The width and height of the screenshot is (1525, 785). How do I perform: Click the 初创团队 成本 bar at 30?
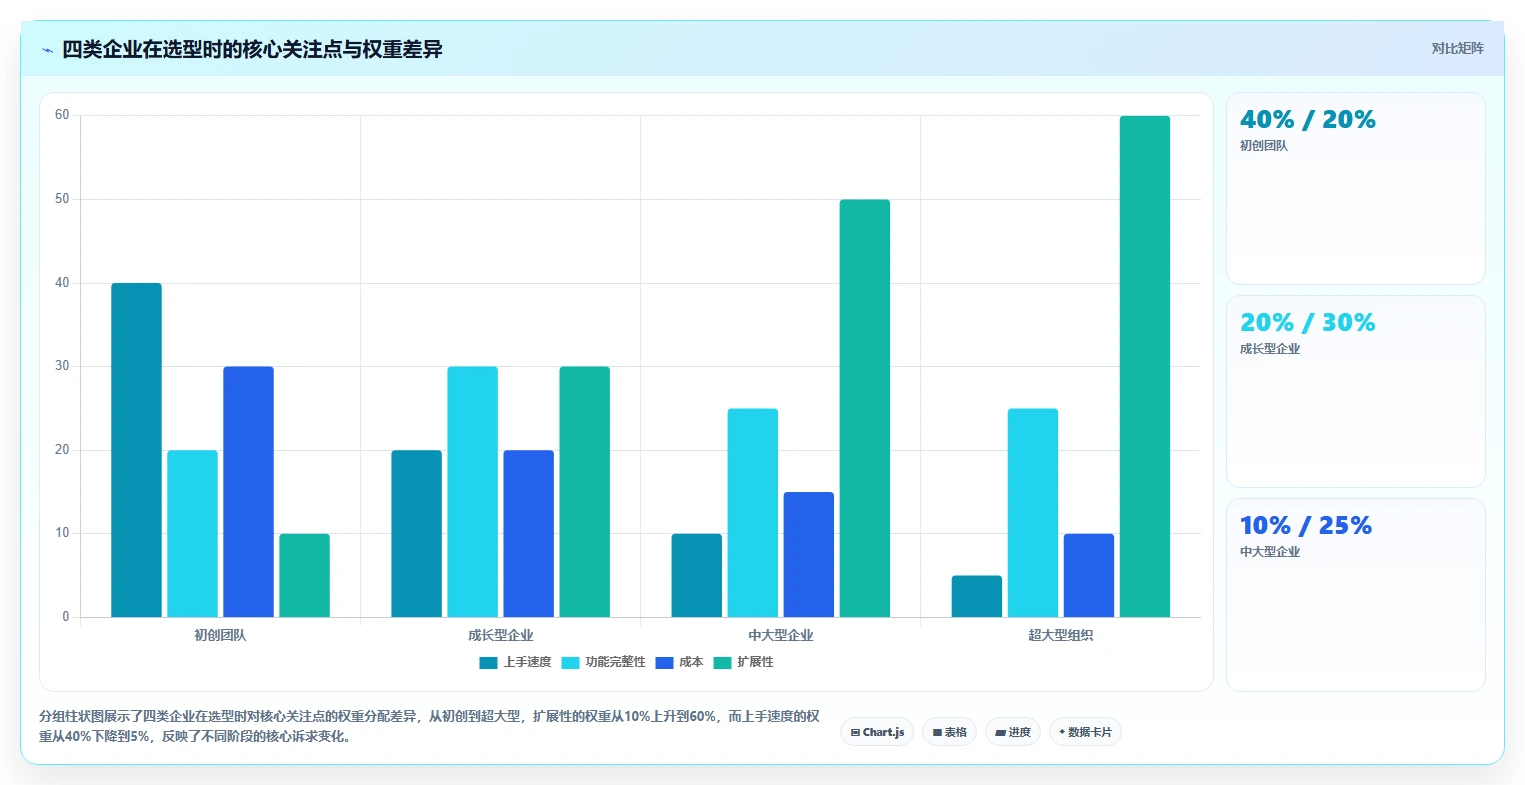tap(248, 492)
